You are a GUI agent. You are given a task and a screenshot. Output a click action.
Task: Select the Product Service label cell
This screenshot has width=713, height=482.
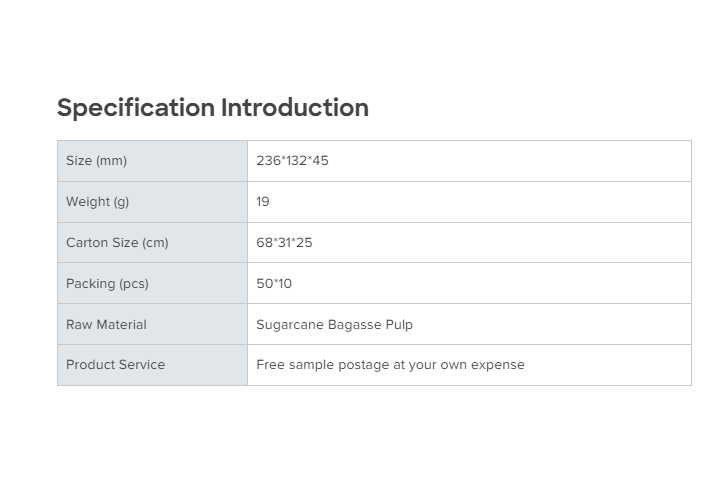coord(116,365)
